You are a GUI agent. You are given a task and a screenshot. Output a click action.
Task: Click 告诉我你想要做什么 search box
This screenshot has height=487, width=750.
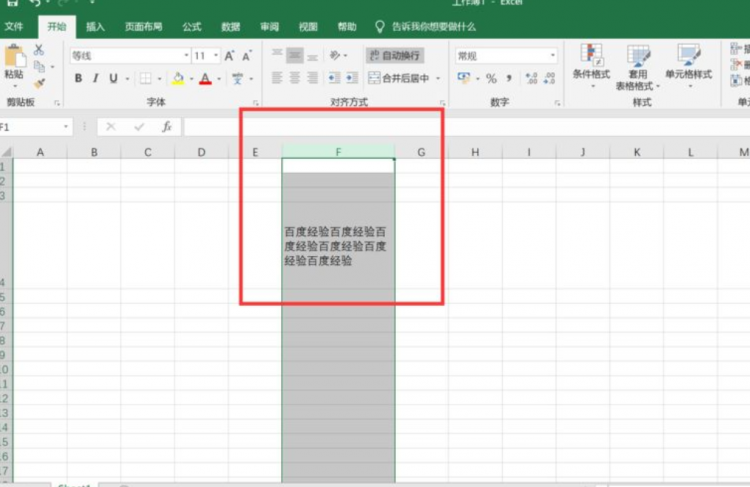click(426, 26)
